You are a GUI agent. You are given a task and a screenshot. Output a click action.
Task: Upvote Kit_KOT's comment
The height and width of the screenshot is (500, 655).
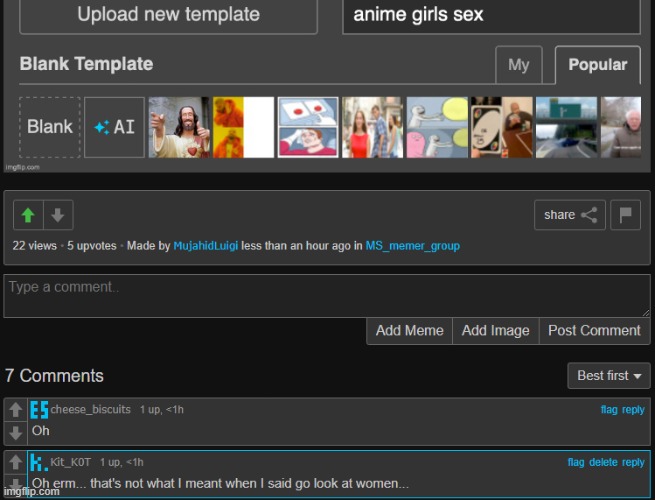(15, 463)
